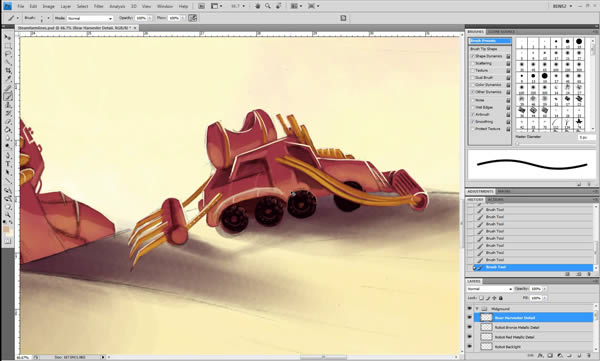The height and width of the screenshot is (361, 600).
Task: Open the File menu
Action: 21,7
